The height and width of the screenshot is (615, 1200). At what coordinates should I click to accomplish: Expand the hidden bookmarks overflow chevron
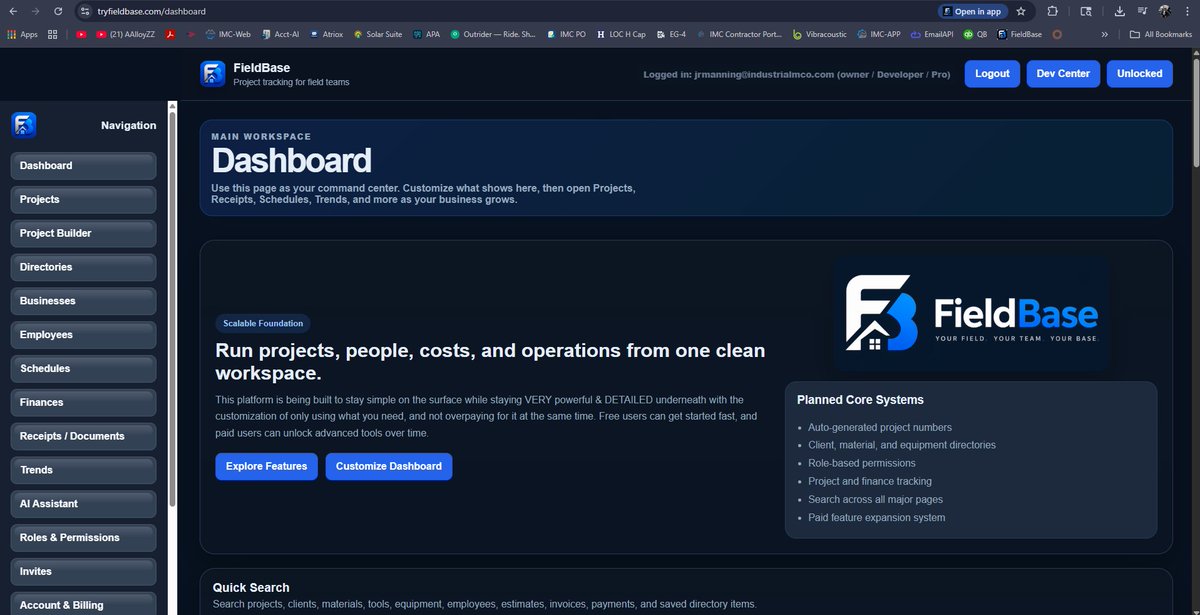point(1105,34)
